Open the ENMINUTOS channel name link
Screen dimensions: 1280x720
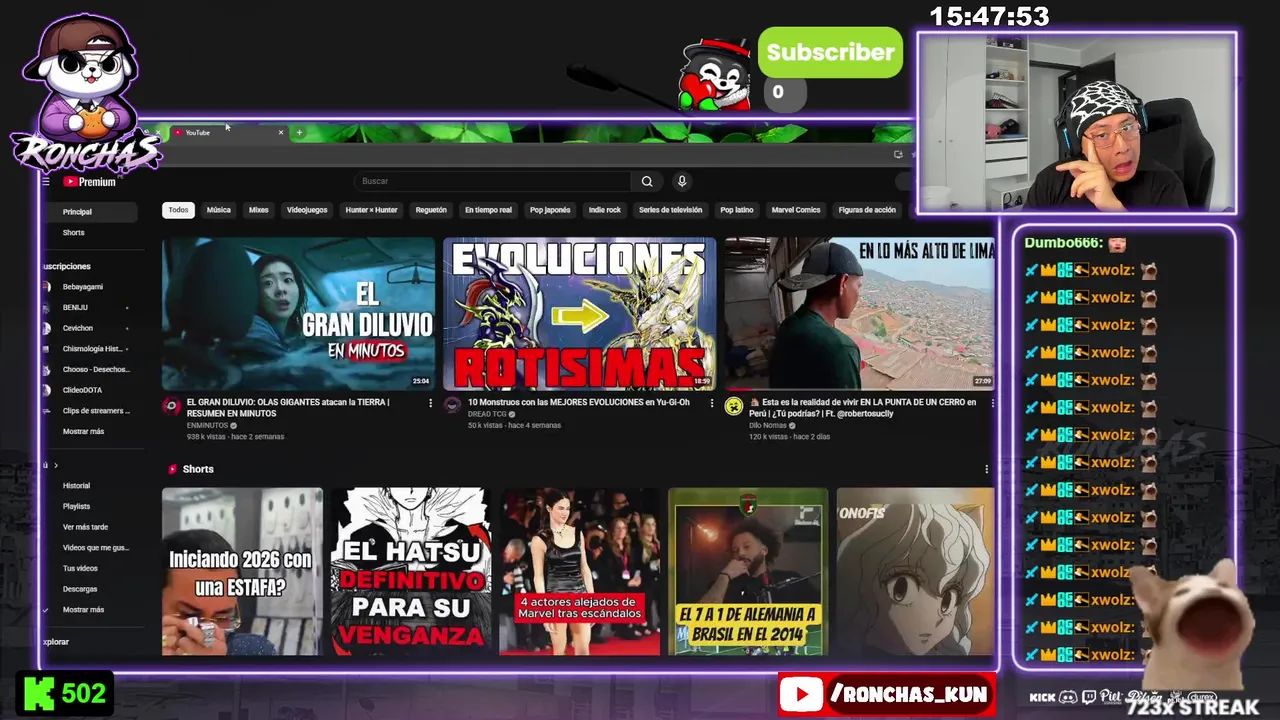(x=208, y=425)
